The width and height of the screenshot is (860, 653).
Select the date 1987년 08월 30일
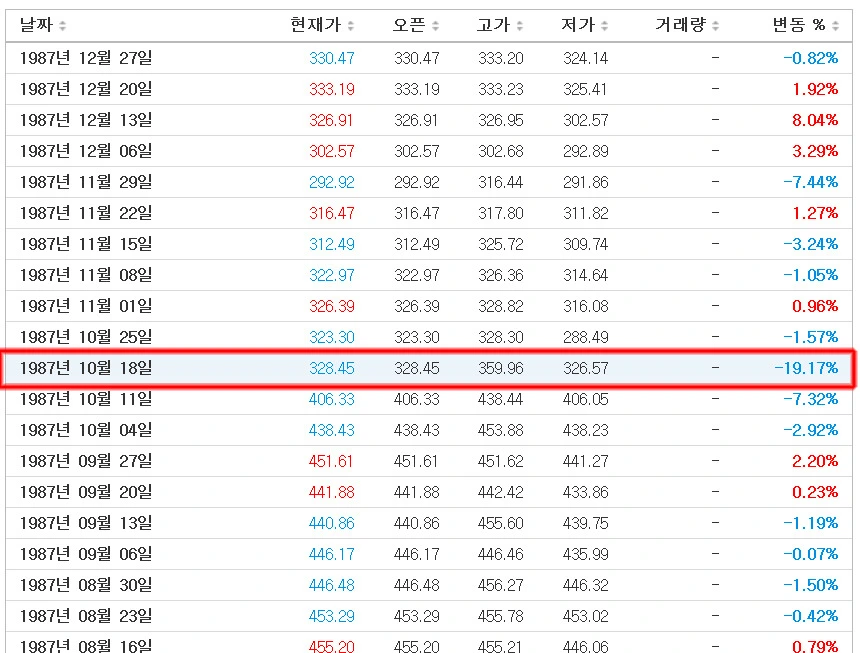tap(86, 584)
